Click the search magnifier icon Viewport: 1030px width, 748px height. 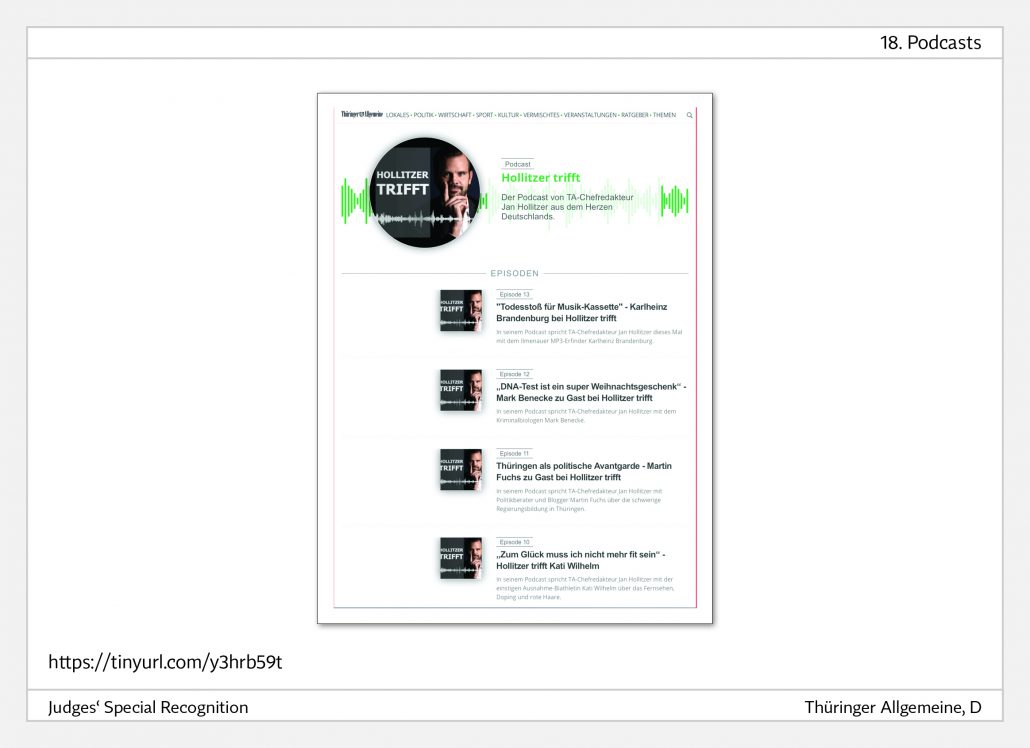[690, 115]
